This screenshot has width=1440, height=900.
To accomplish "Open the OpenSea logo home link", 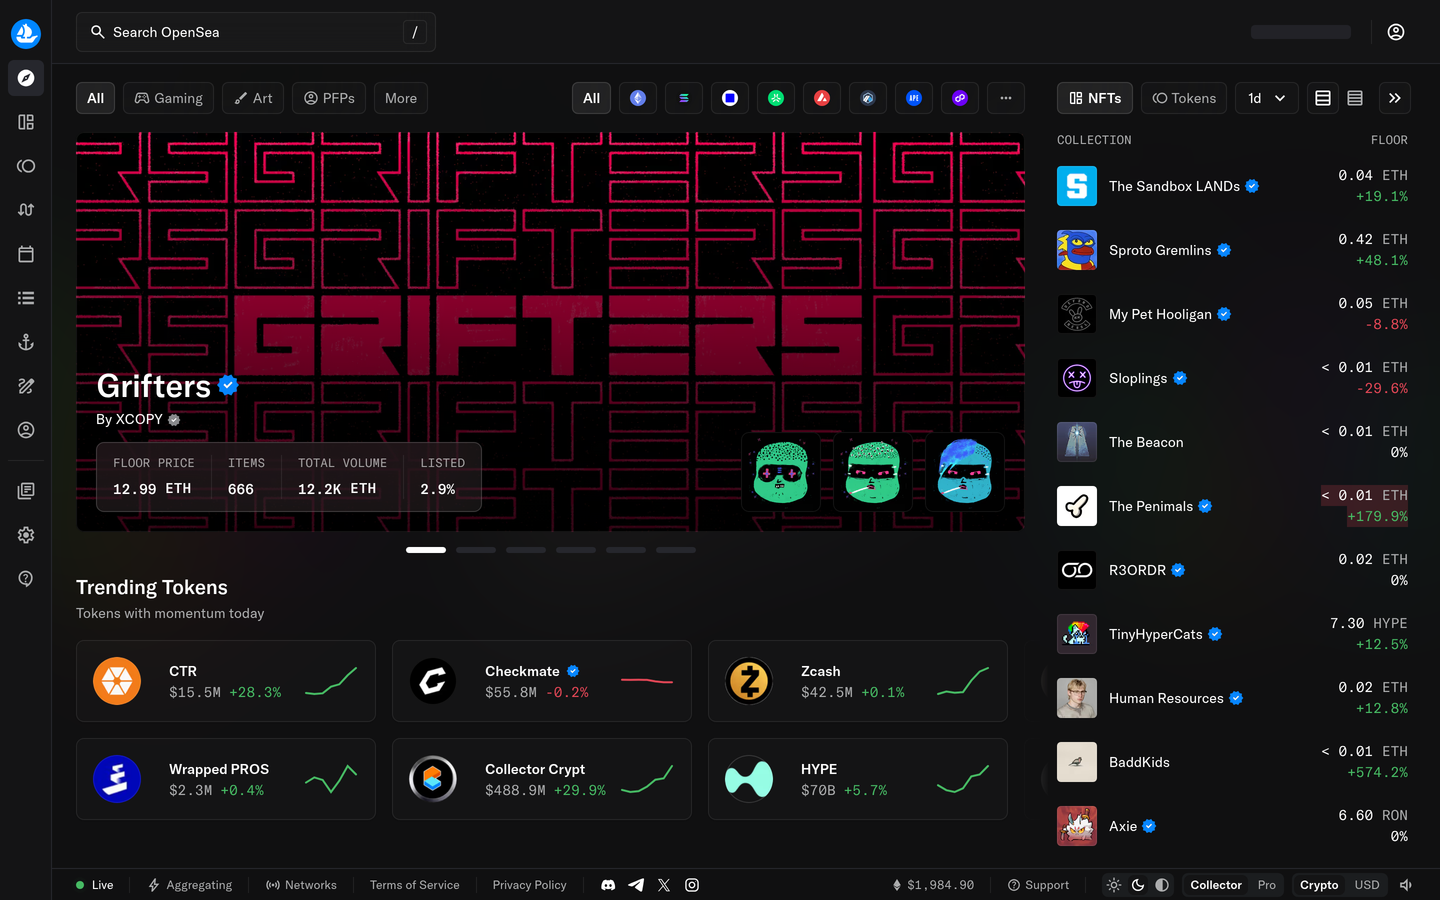I will point(26,33).
